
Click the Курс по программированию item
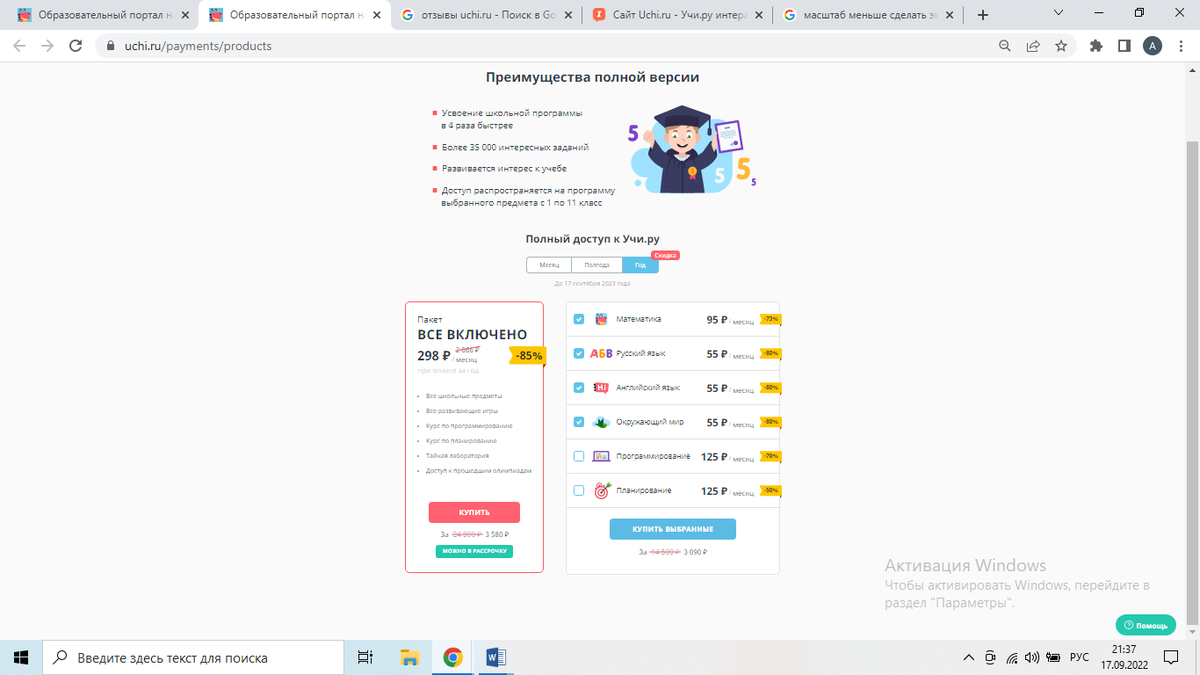[469, 425]
